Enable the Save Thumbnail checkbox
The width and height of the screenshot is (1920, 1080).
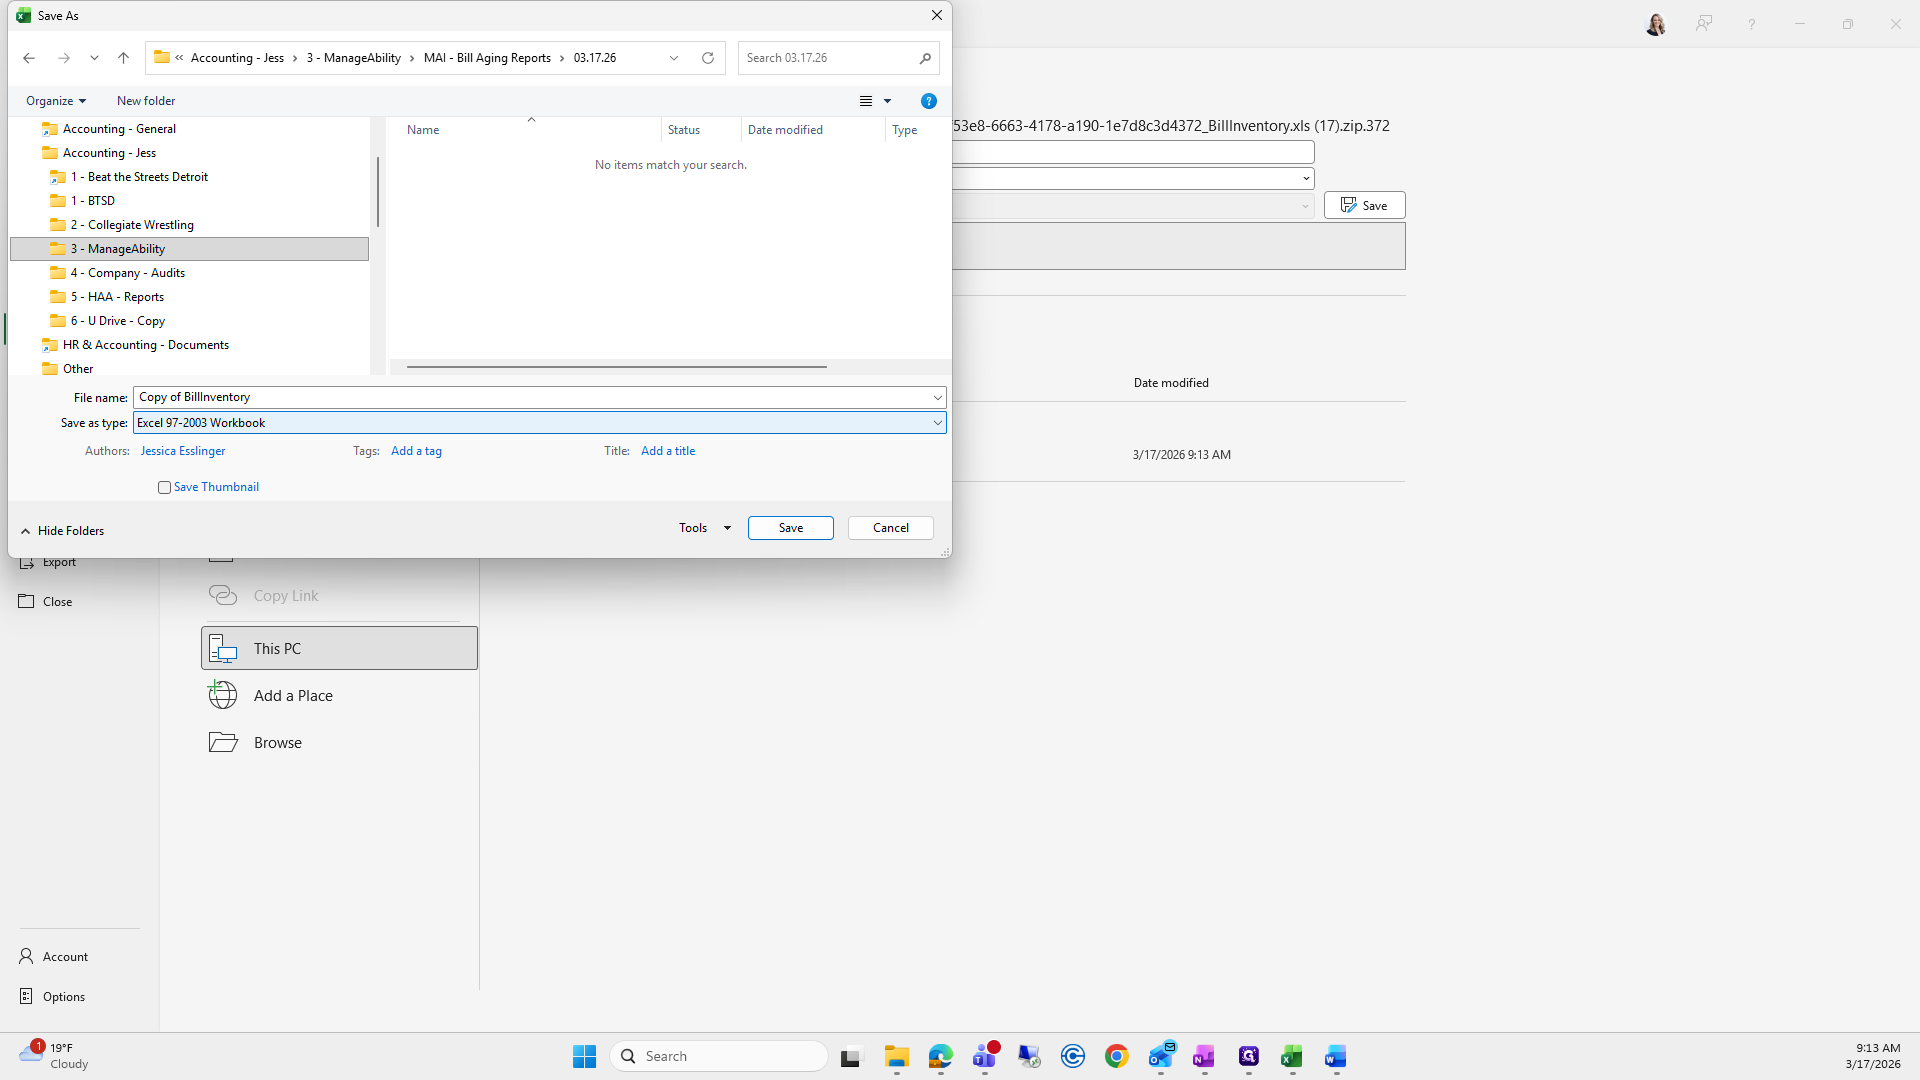[x=165, y=487]
